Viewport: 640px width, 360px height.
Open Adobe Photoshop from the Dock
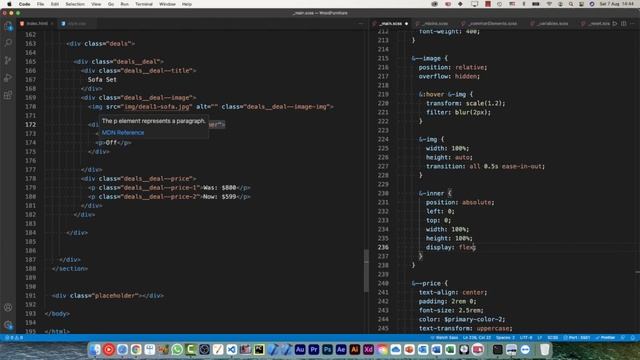click(x=327, y=349)
